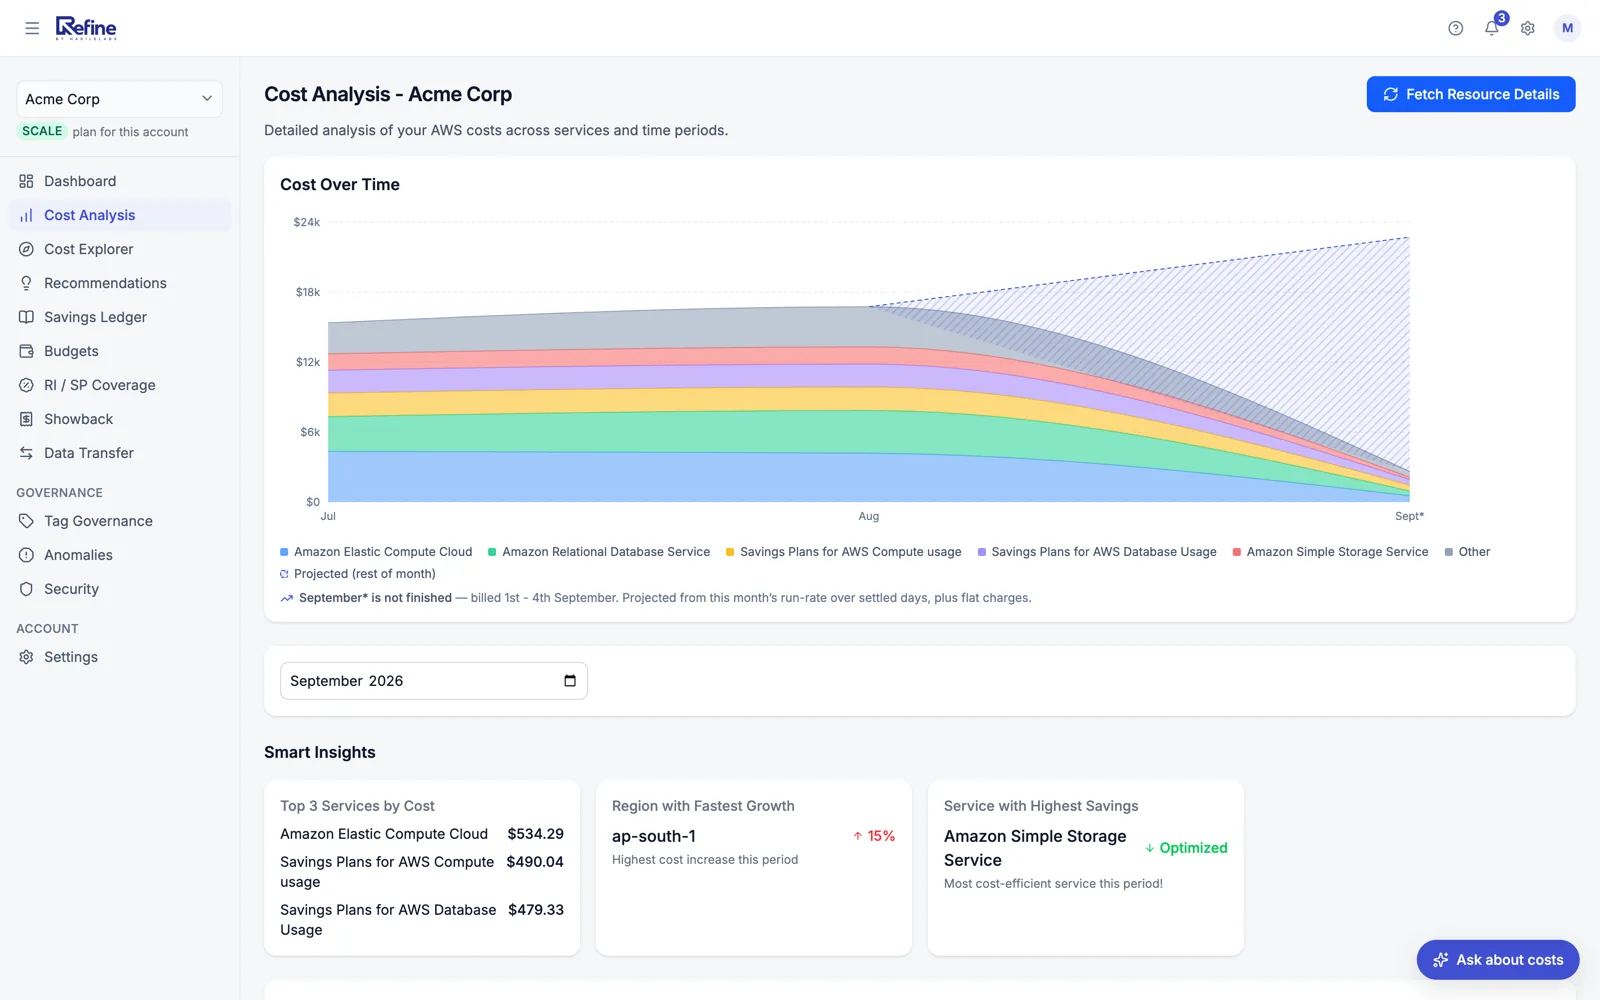Click the 15% growth indicator
Viewport: 1600px width, 1000px height.
point(874,836)
